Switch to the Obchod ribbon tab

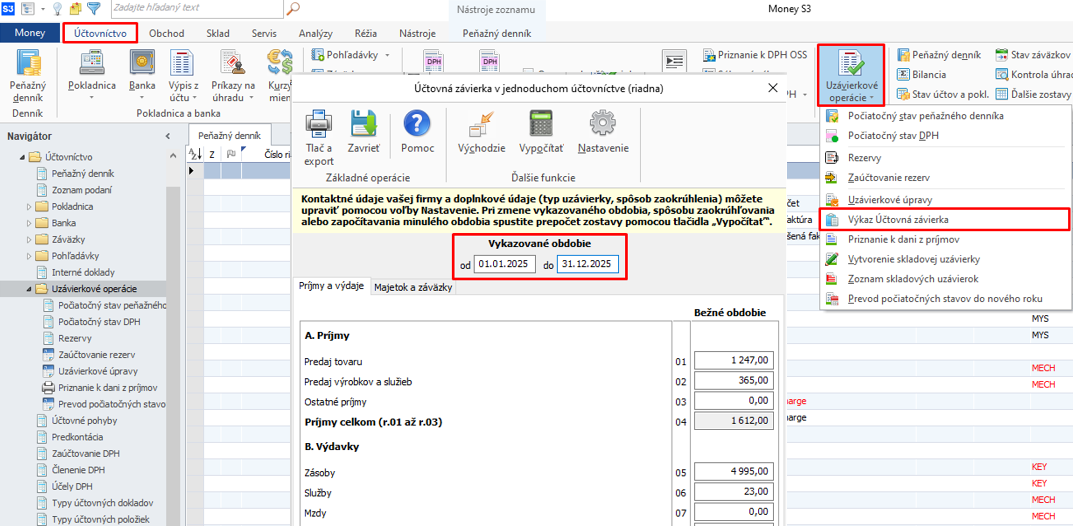click(x=166, y=33)
